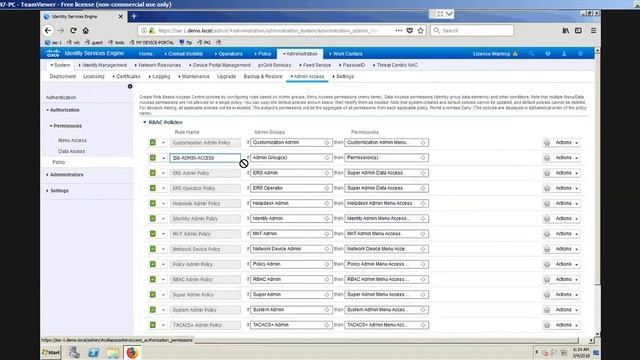The width and height of the screenshot is (640, 360).
Task: Open Actions dropdown for ERS Operator Policy
Action: coord(567,188)
